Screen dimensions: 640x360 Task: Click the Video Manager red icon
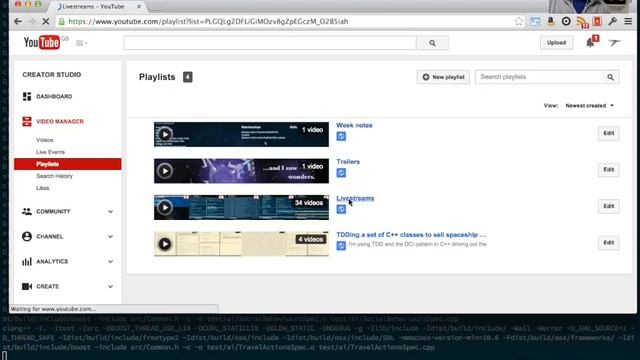tap(27, 121)
